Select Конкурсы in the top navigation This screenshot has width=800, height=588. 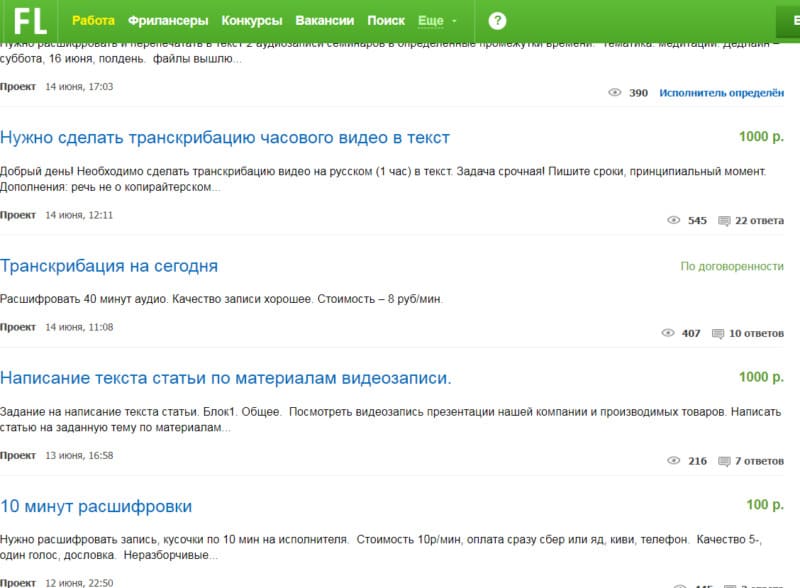click(x=251, y=21)
